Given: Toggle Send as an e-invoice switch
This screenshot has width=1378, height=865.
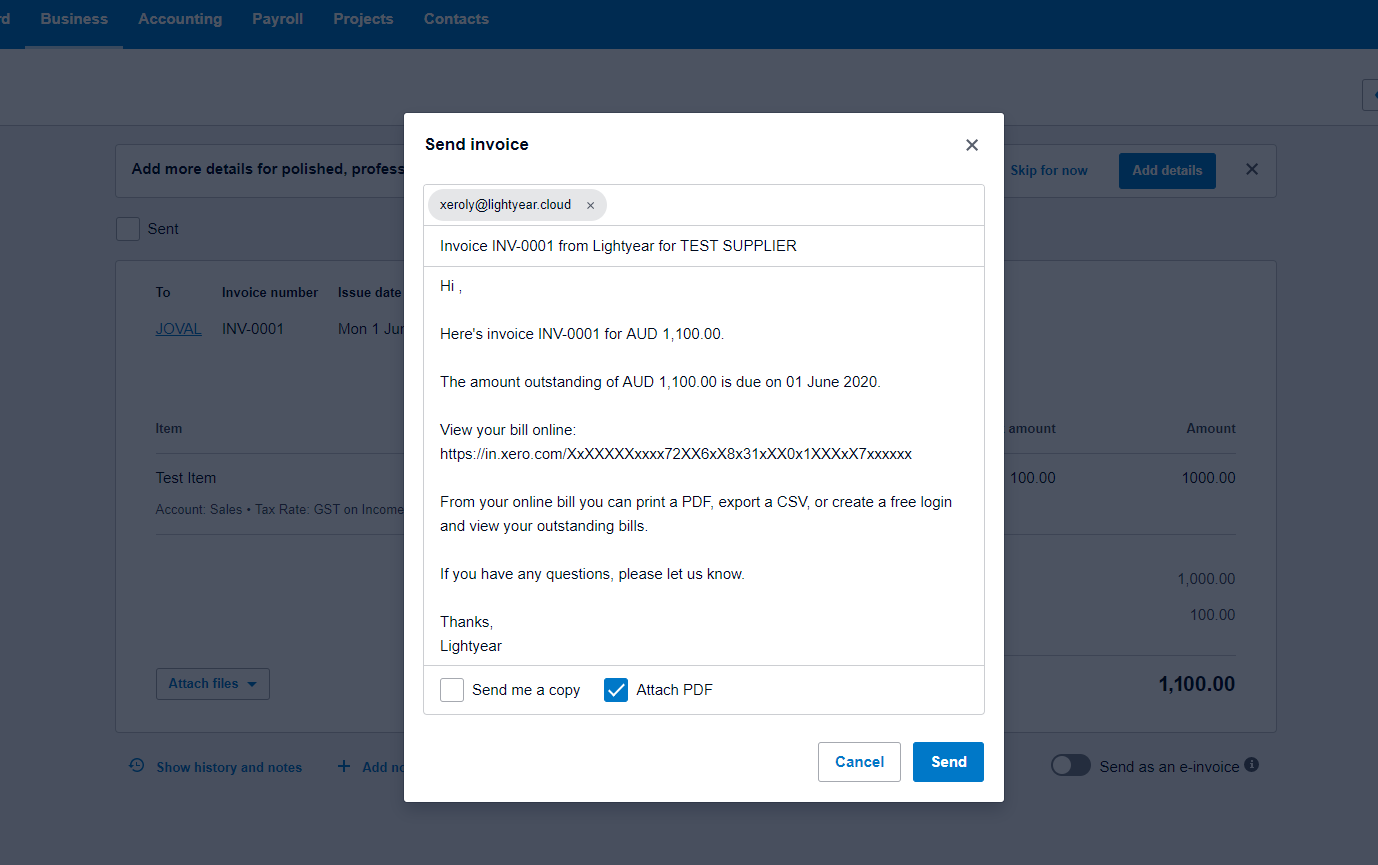Looking at the screenshot, I should [x=1070, y=765].
